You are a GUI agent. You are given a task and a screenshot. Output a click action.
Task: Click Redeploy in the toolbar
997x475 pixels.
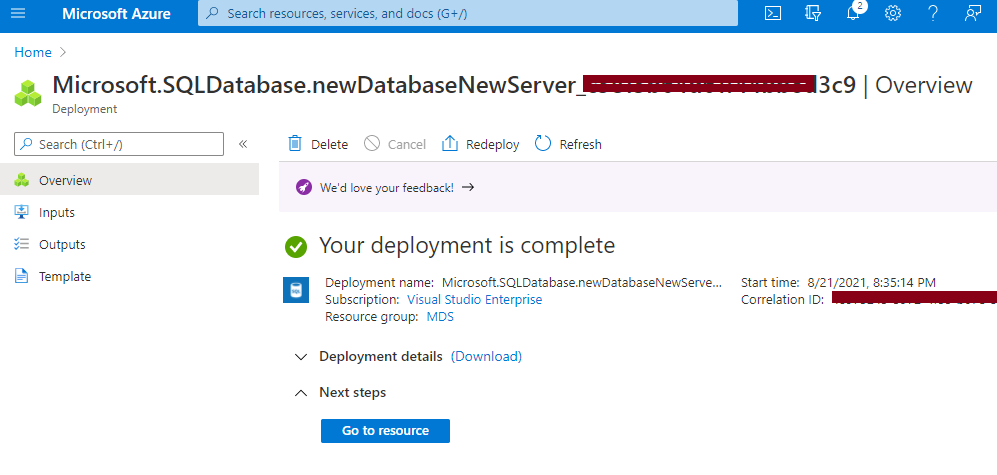480,144
